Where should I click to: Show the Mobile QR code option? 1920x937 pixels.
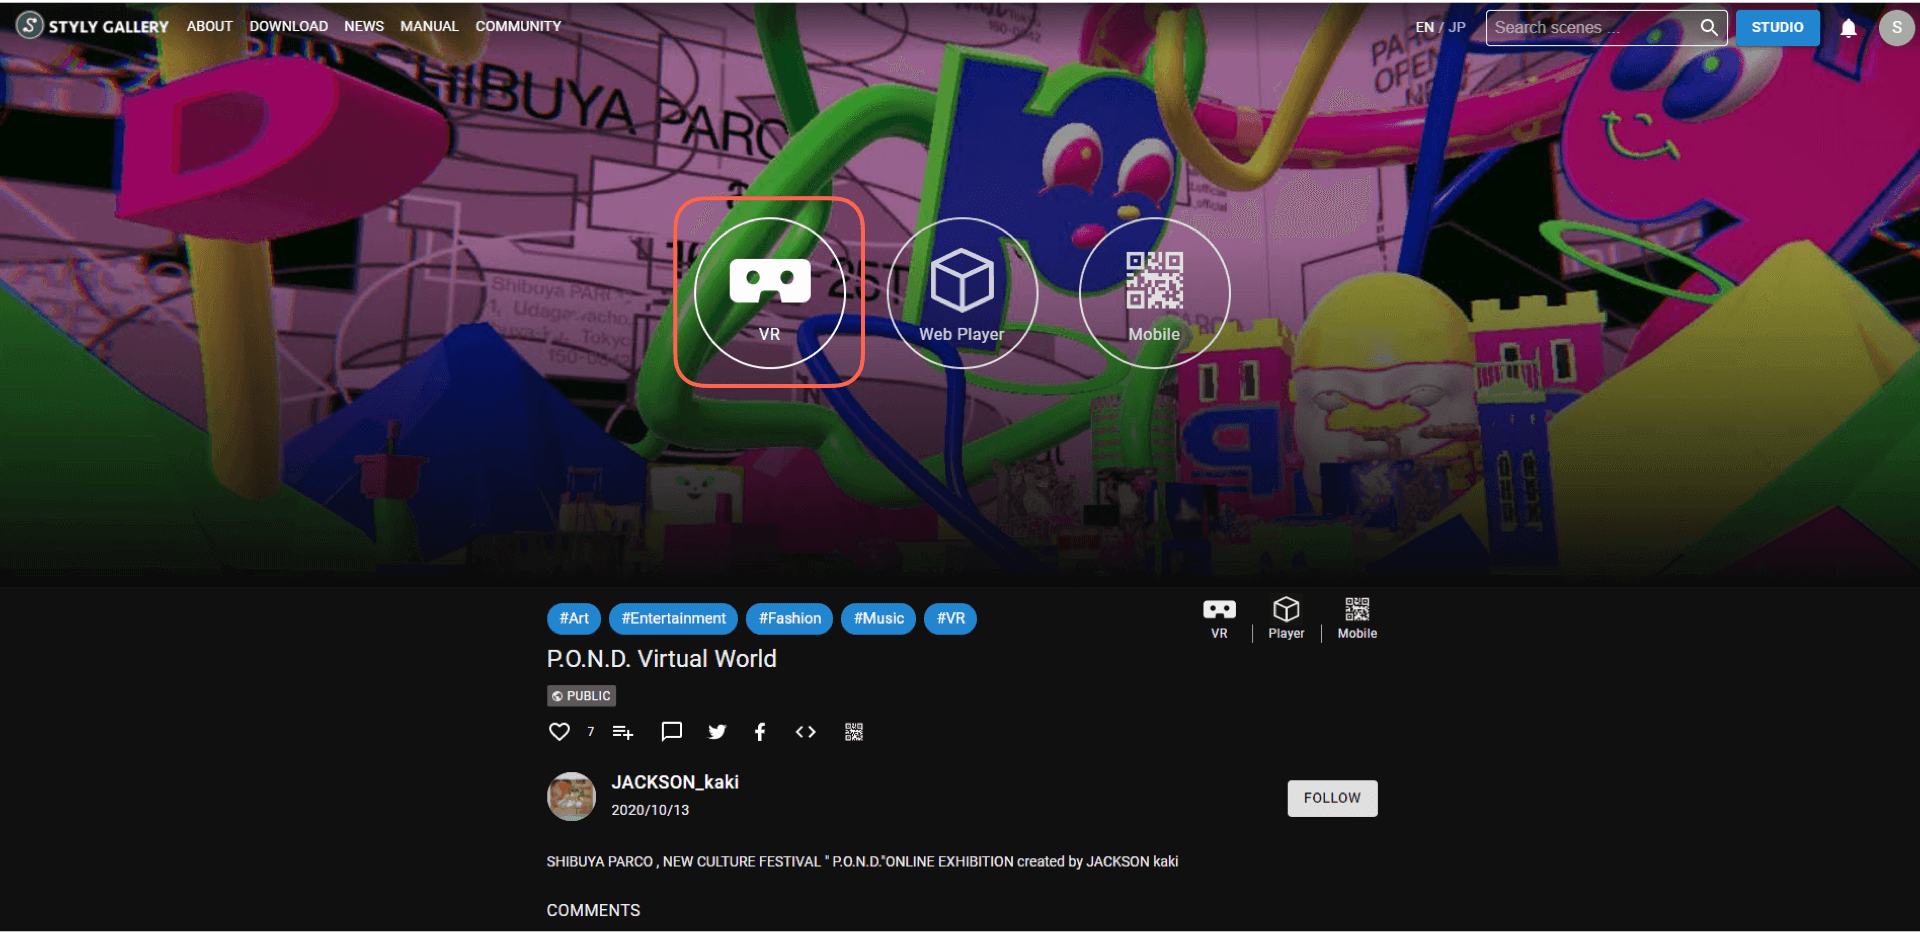tap(1154, 292)
